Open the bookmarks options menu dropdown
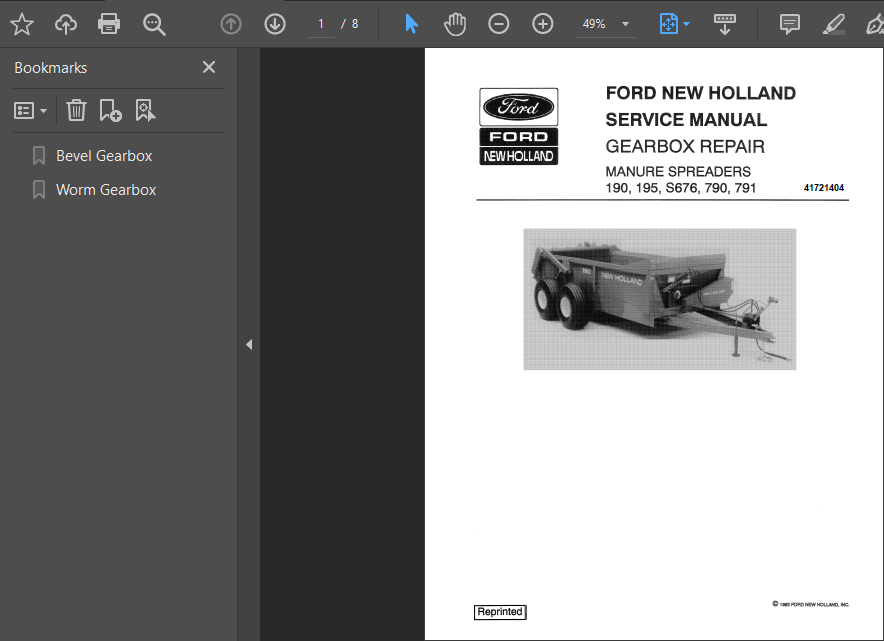Screen dimensions: 884x641 31,111
